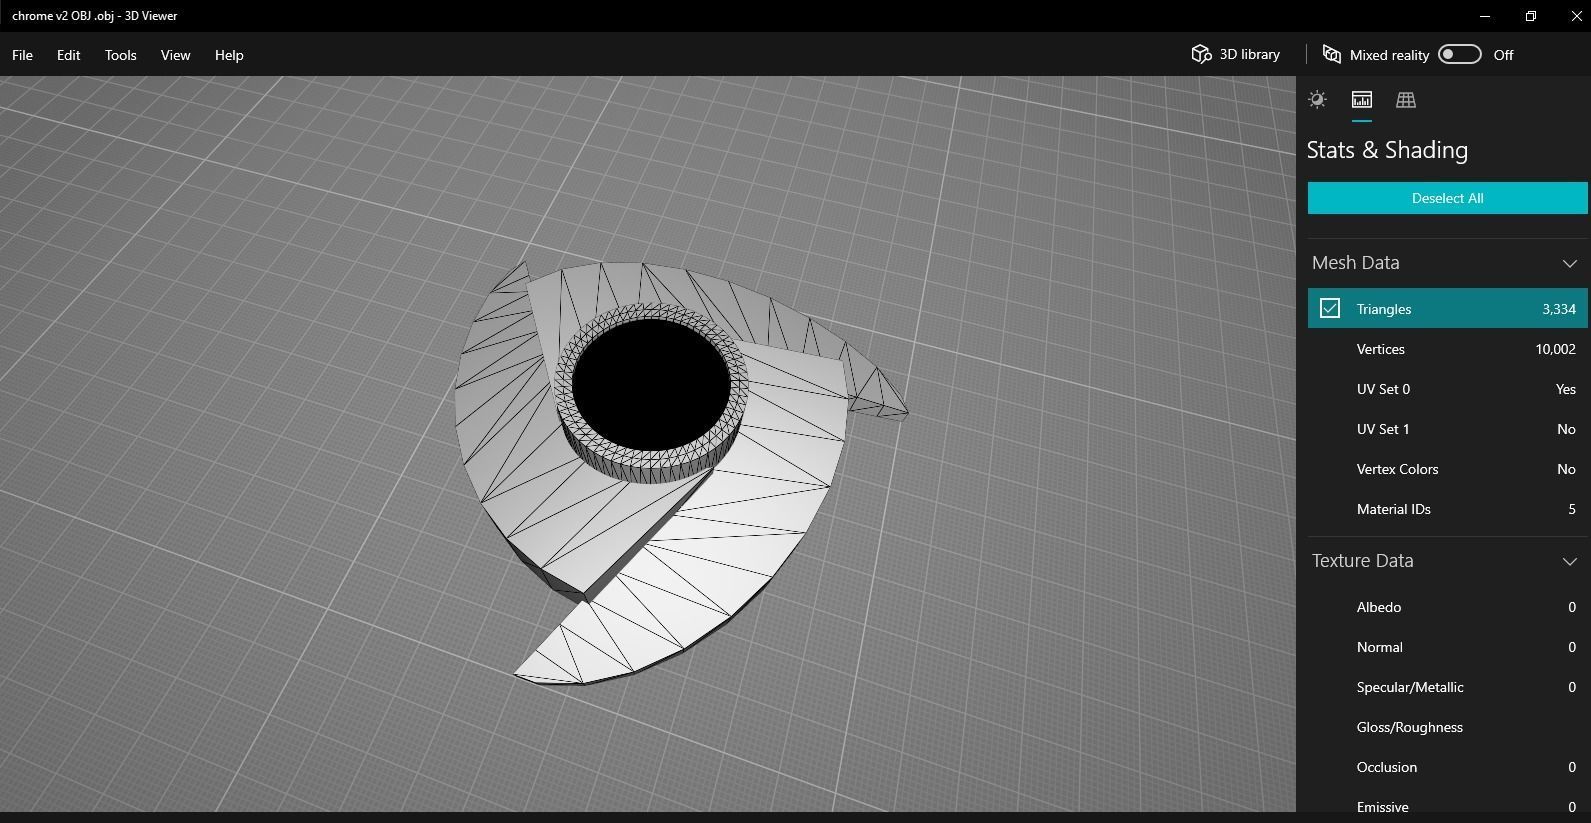Select the UV Set 1 row
1591x823 pixels.
tap(1447, 429)
